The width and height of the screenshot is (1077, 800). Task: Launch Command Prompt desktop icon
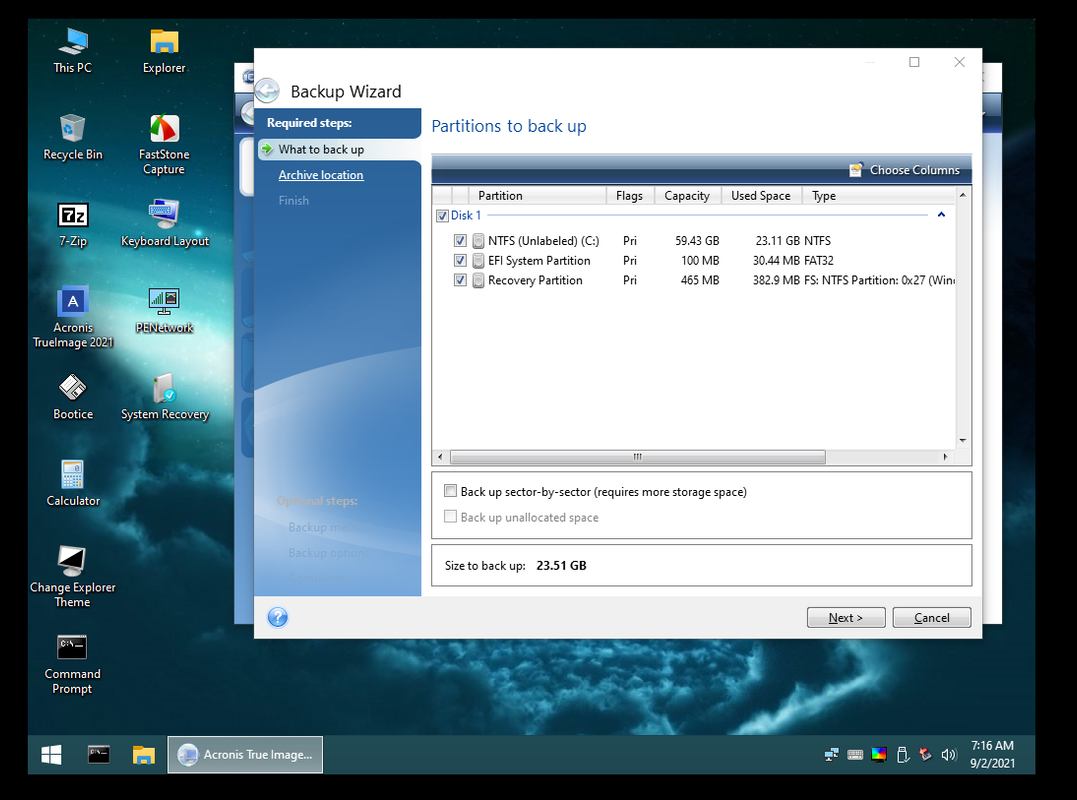(73, 664)
